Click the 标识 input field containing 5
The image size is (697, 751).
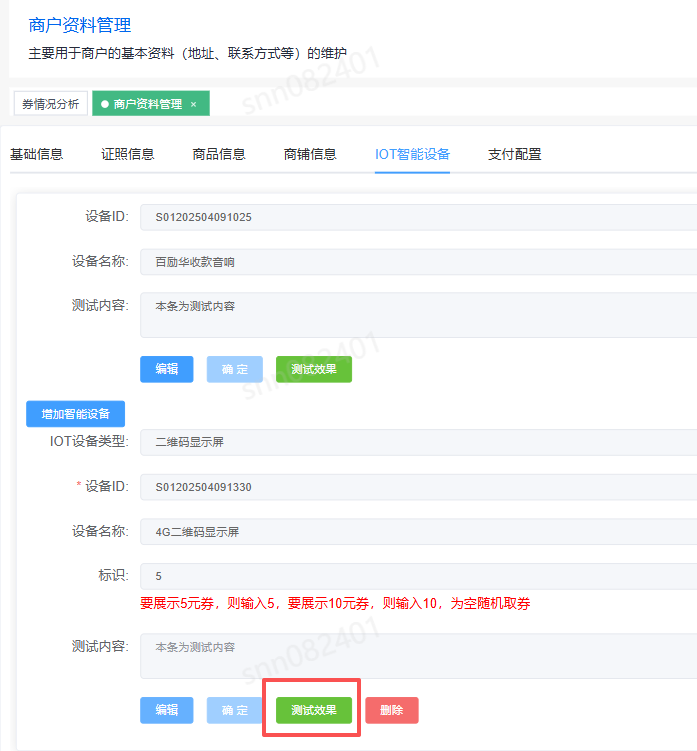(418, 576)
